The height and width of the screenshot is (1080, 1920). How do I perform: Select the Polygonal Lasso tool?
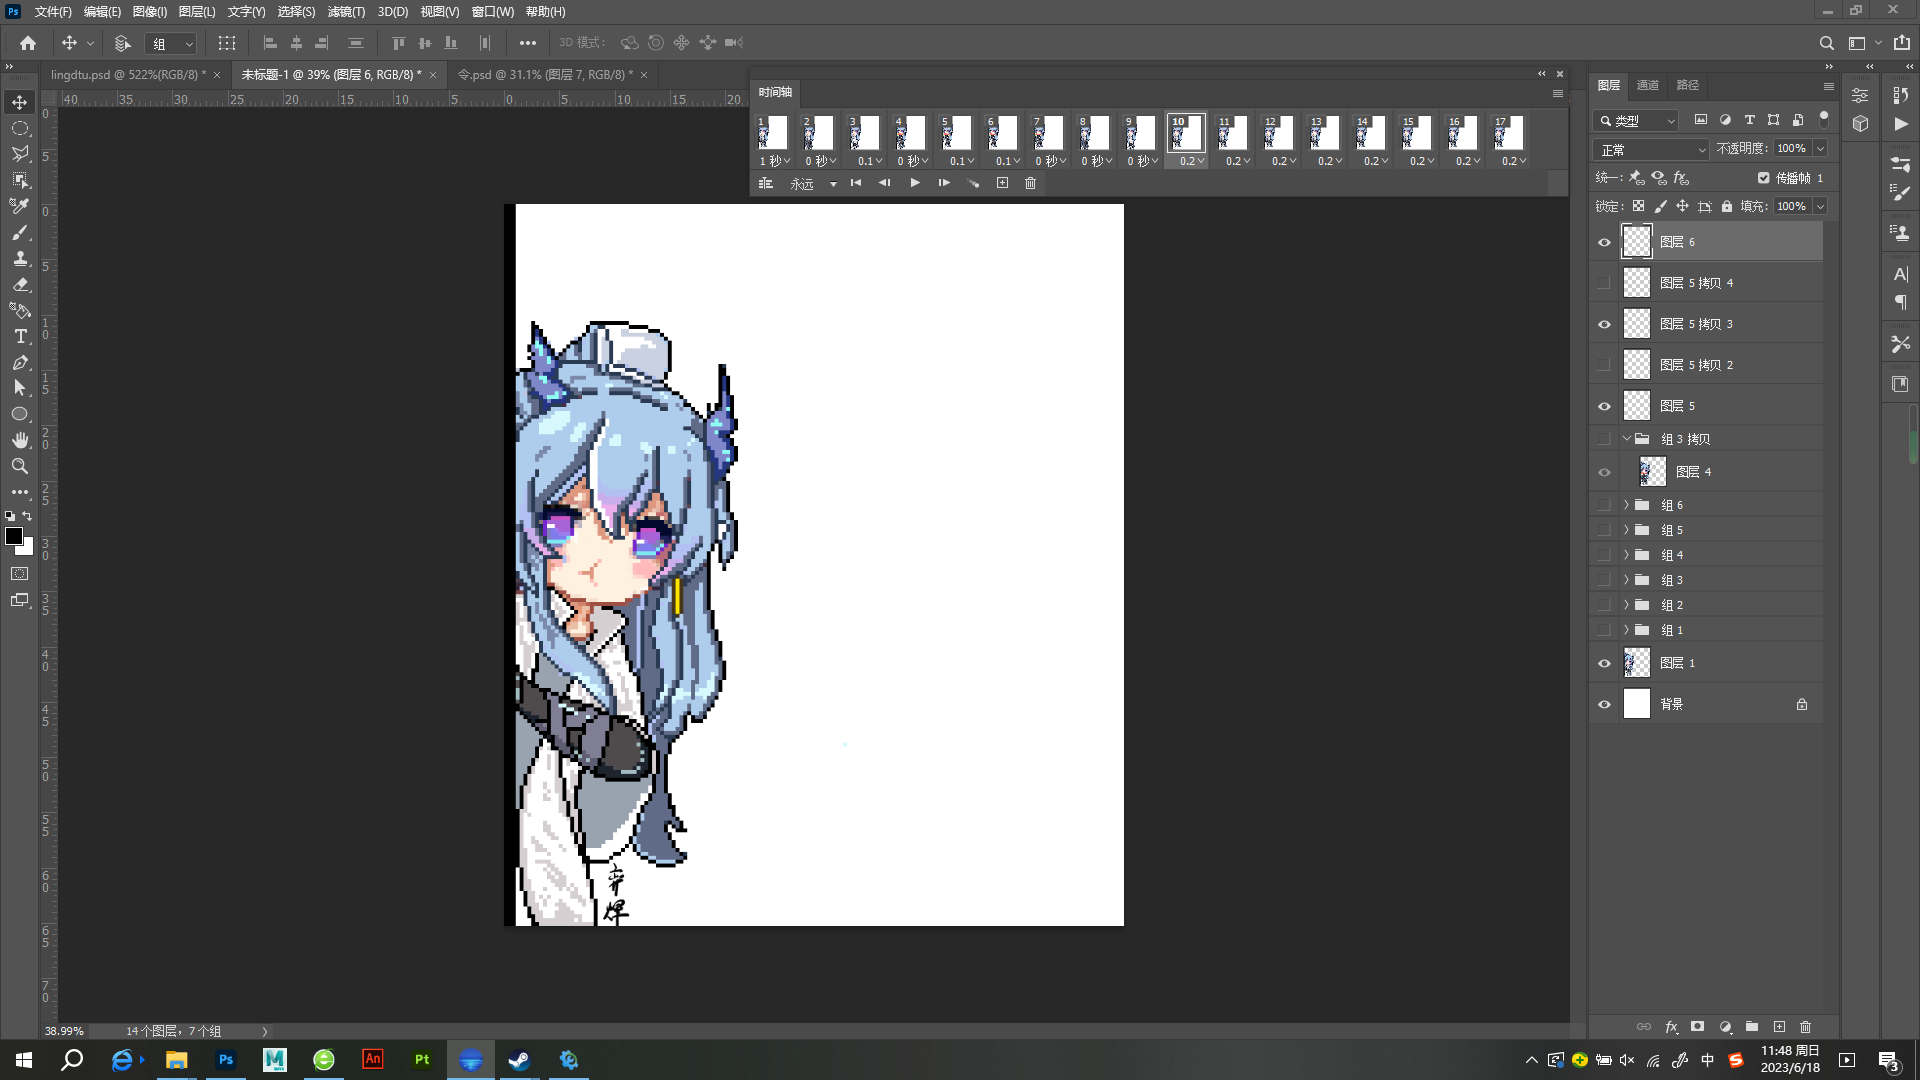coord(20,154)
